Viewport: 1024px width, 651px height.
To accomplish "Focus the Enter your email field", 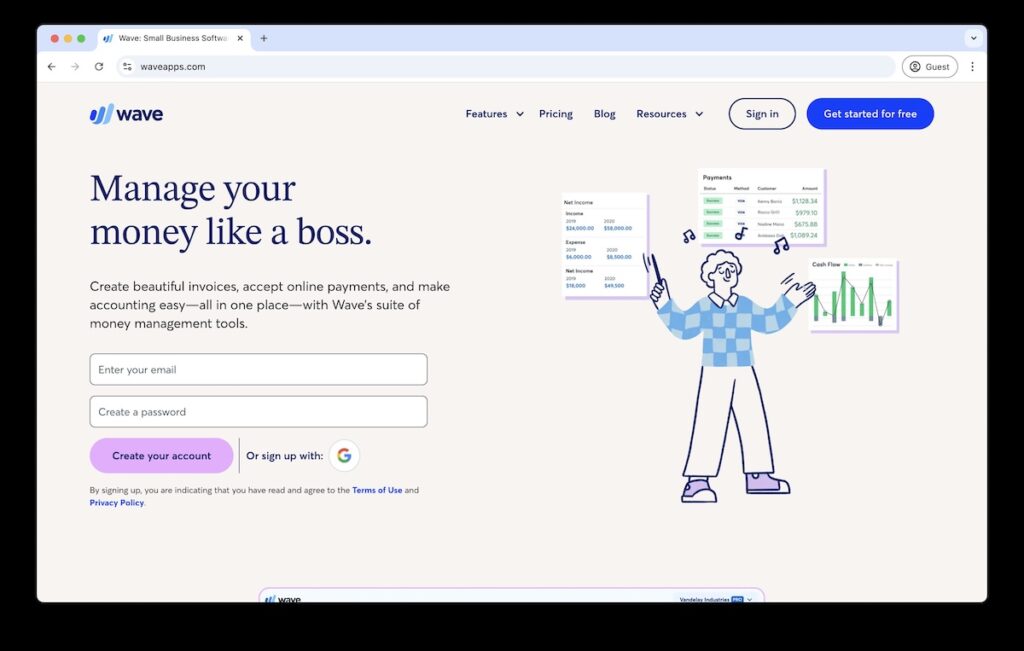I will click(258, 369).
